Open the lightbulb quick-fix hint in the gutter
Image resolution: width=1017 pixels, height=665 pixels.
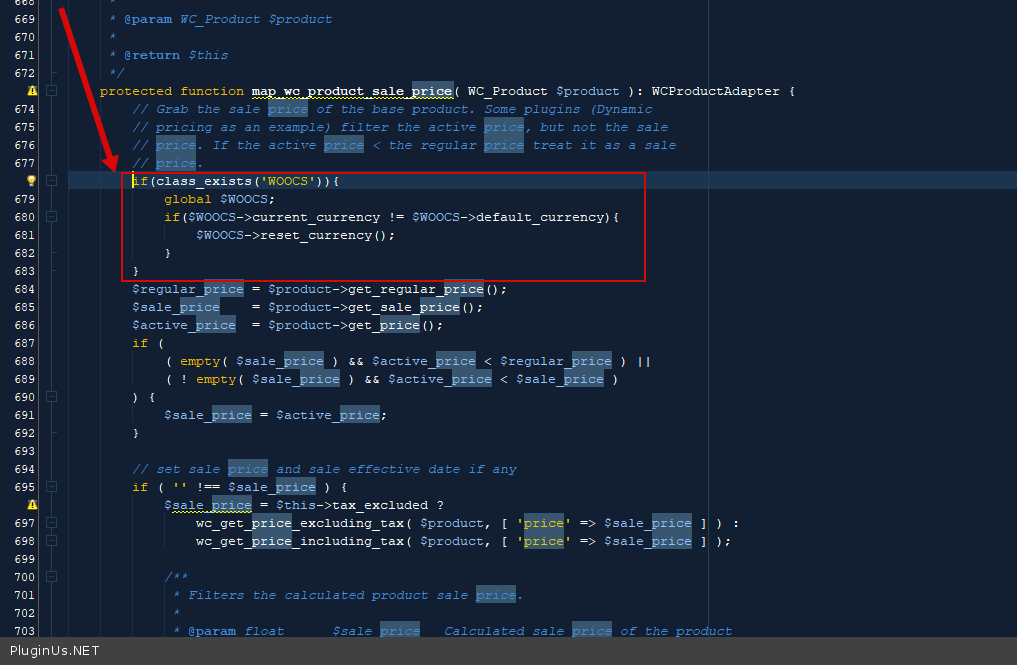click(x=31, y=181)
